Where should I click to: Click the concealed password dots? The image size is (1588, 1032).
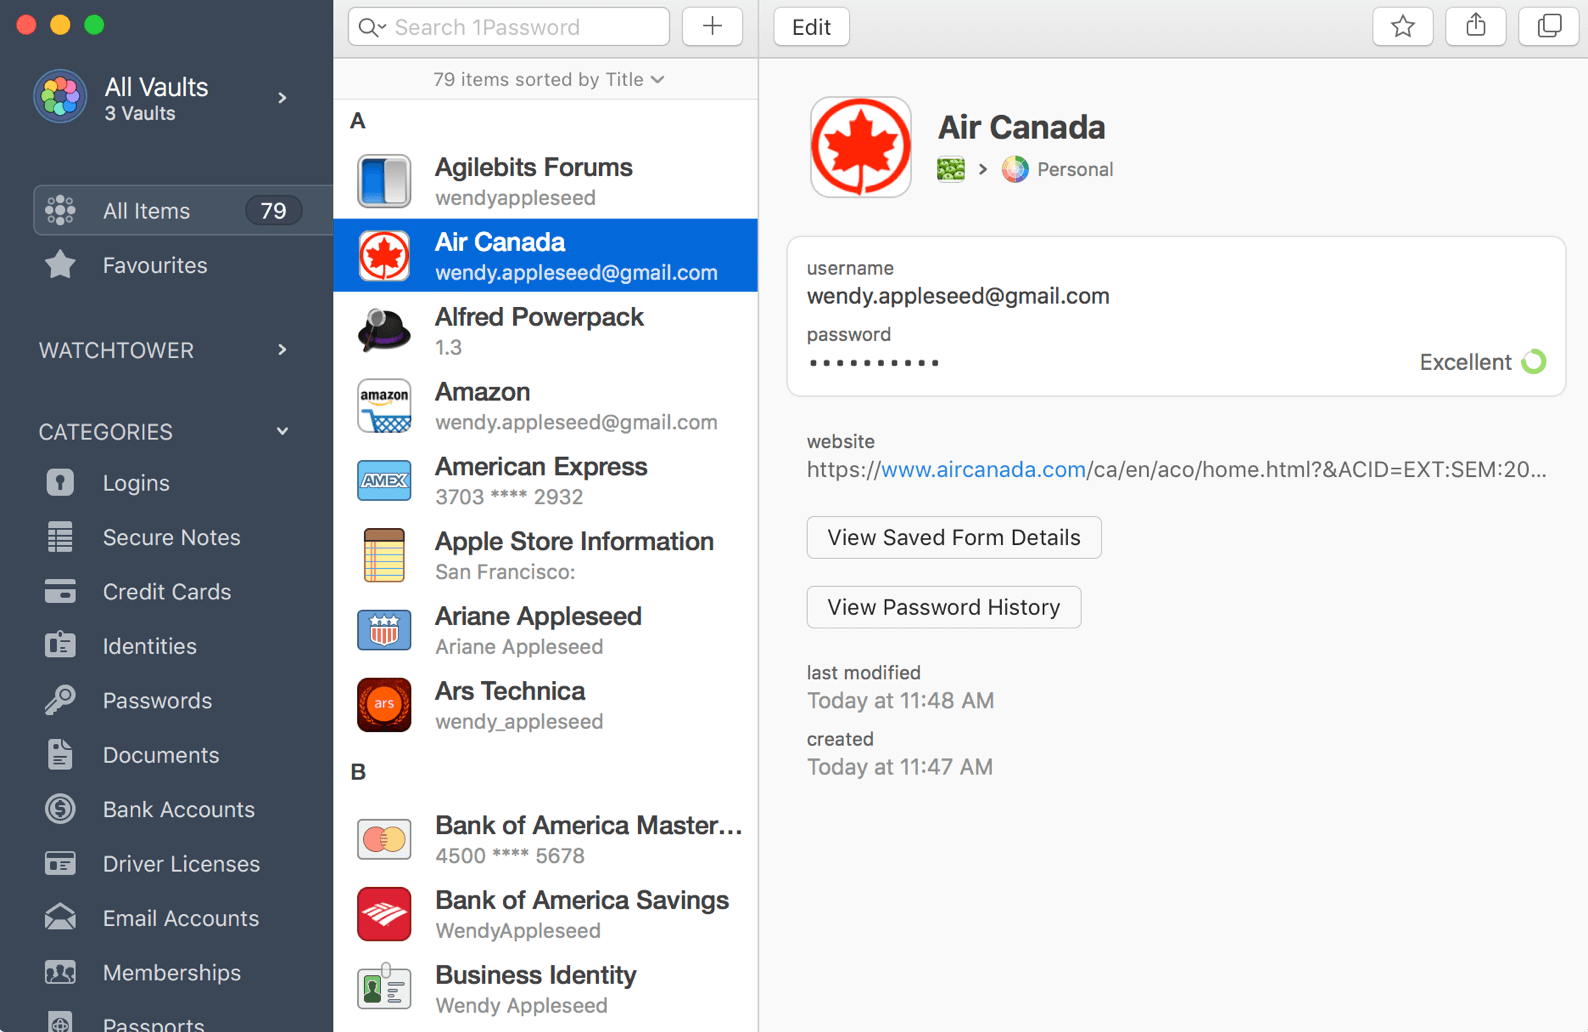point(874,363)
